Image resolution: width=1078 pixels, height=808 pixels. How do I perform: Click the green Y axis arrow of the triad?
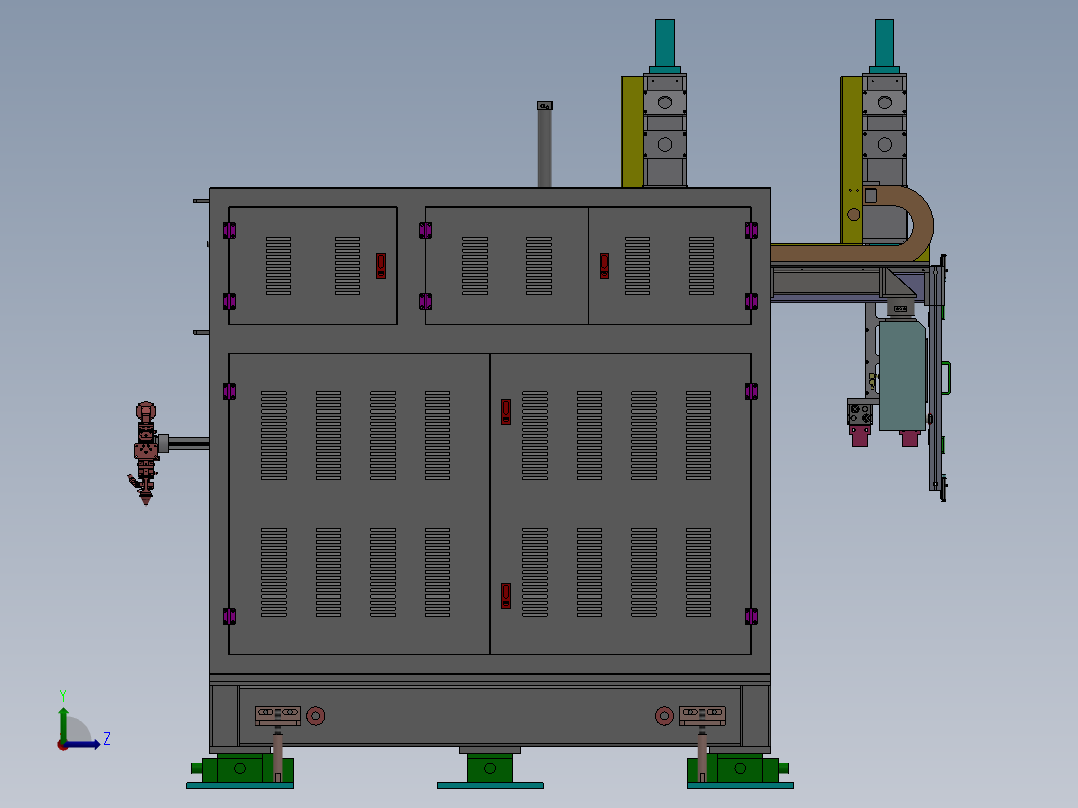tap(63, 723)
